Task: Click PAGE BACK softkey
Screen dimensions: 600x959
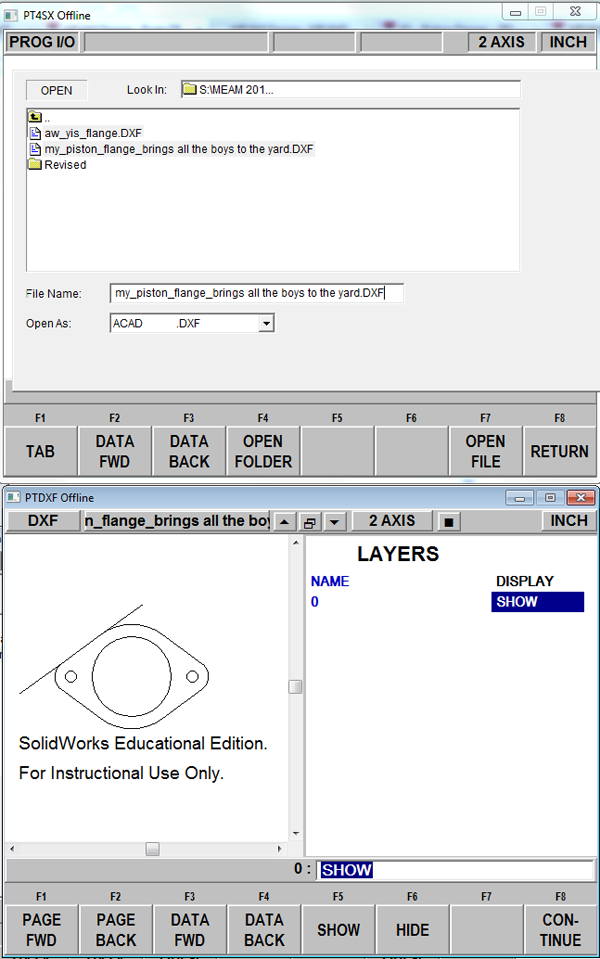Action: pos(116,930)
